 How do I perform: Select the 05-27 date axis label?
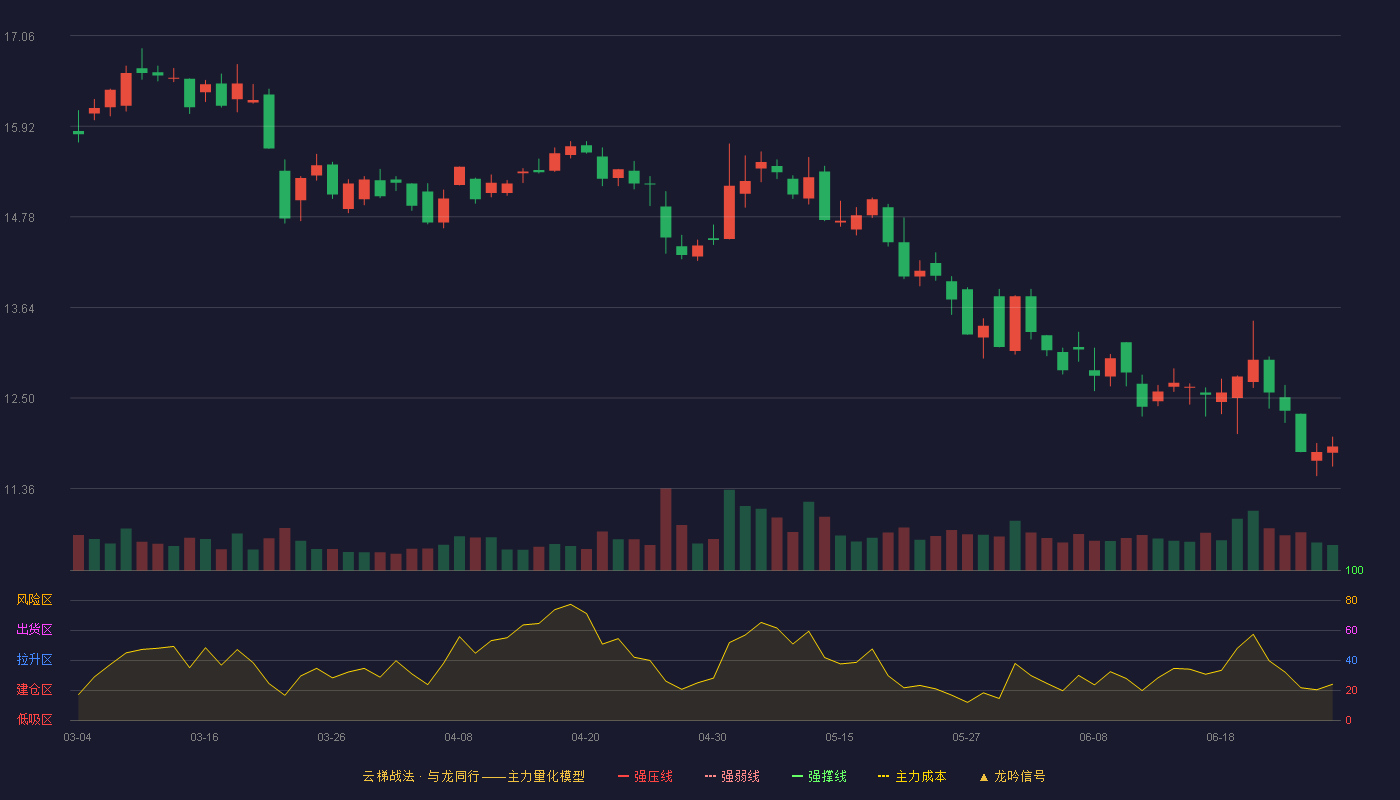[966, 737]
